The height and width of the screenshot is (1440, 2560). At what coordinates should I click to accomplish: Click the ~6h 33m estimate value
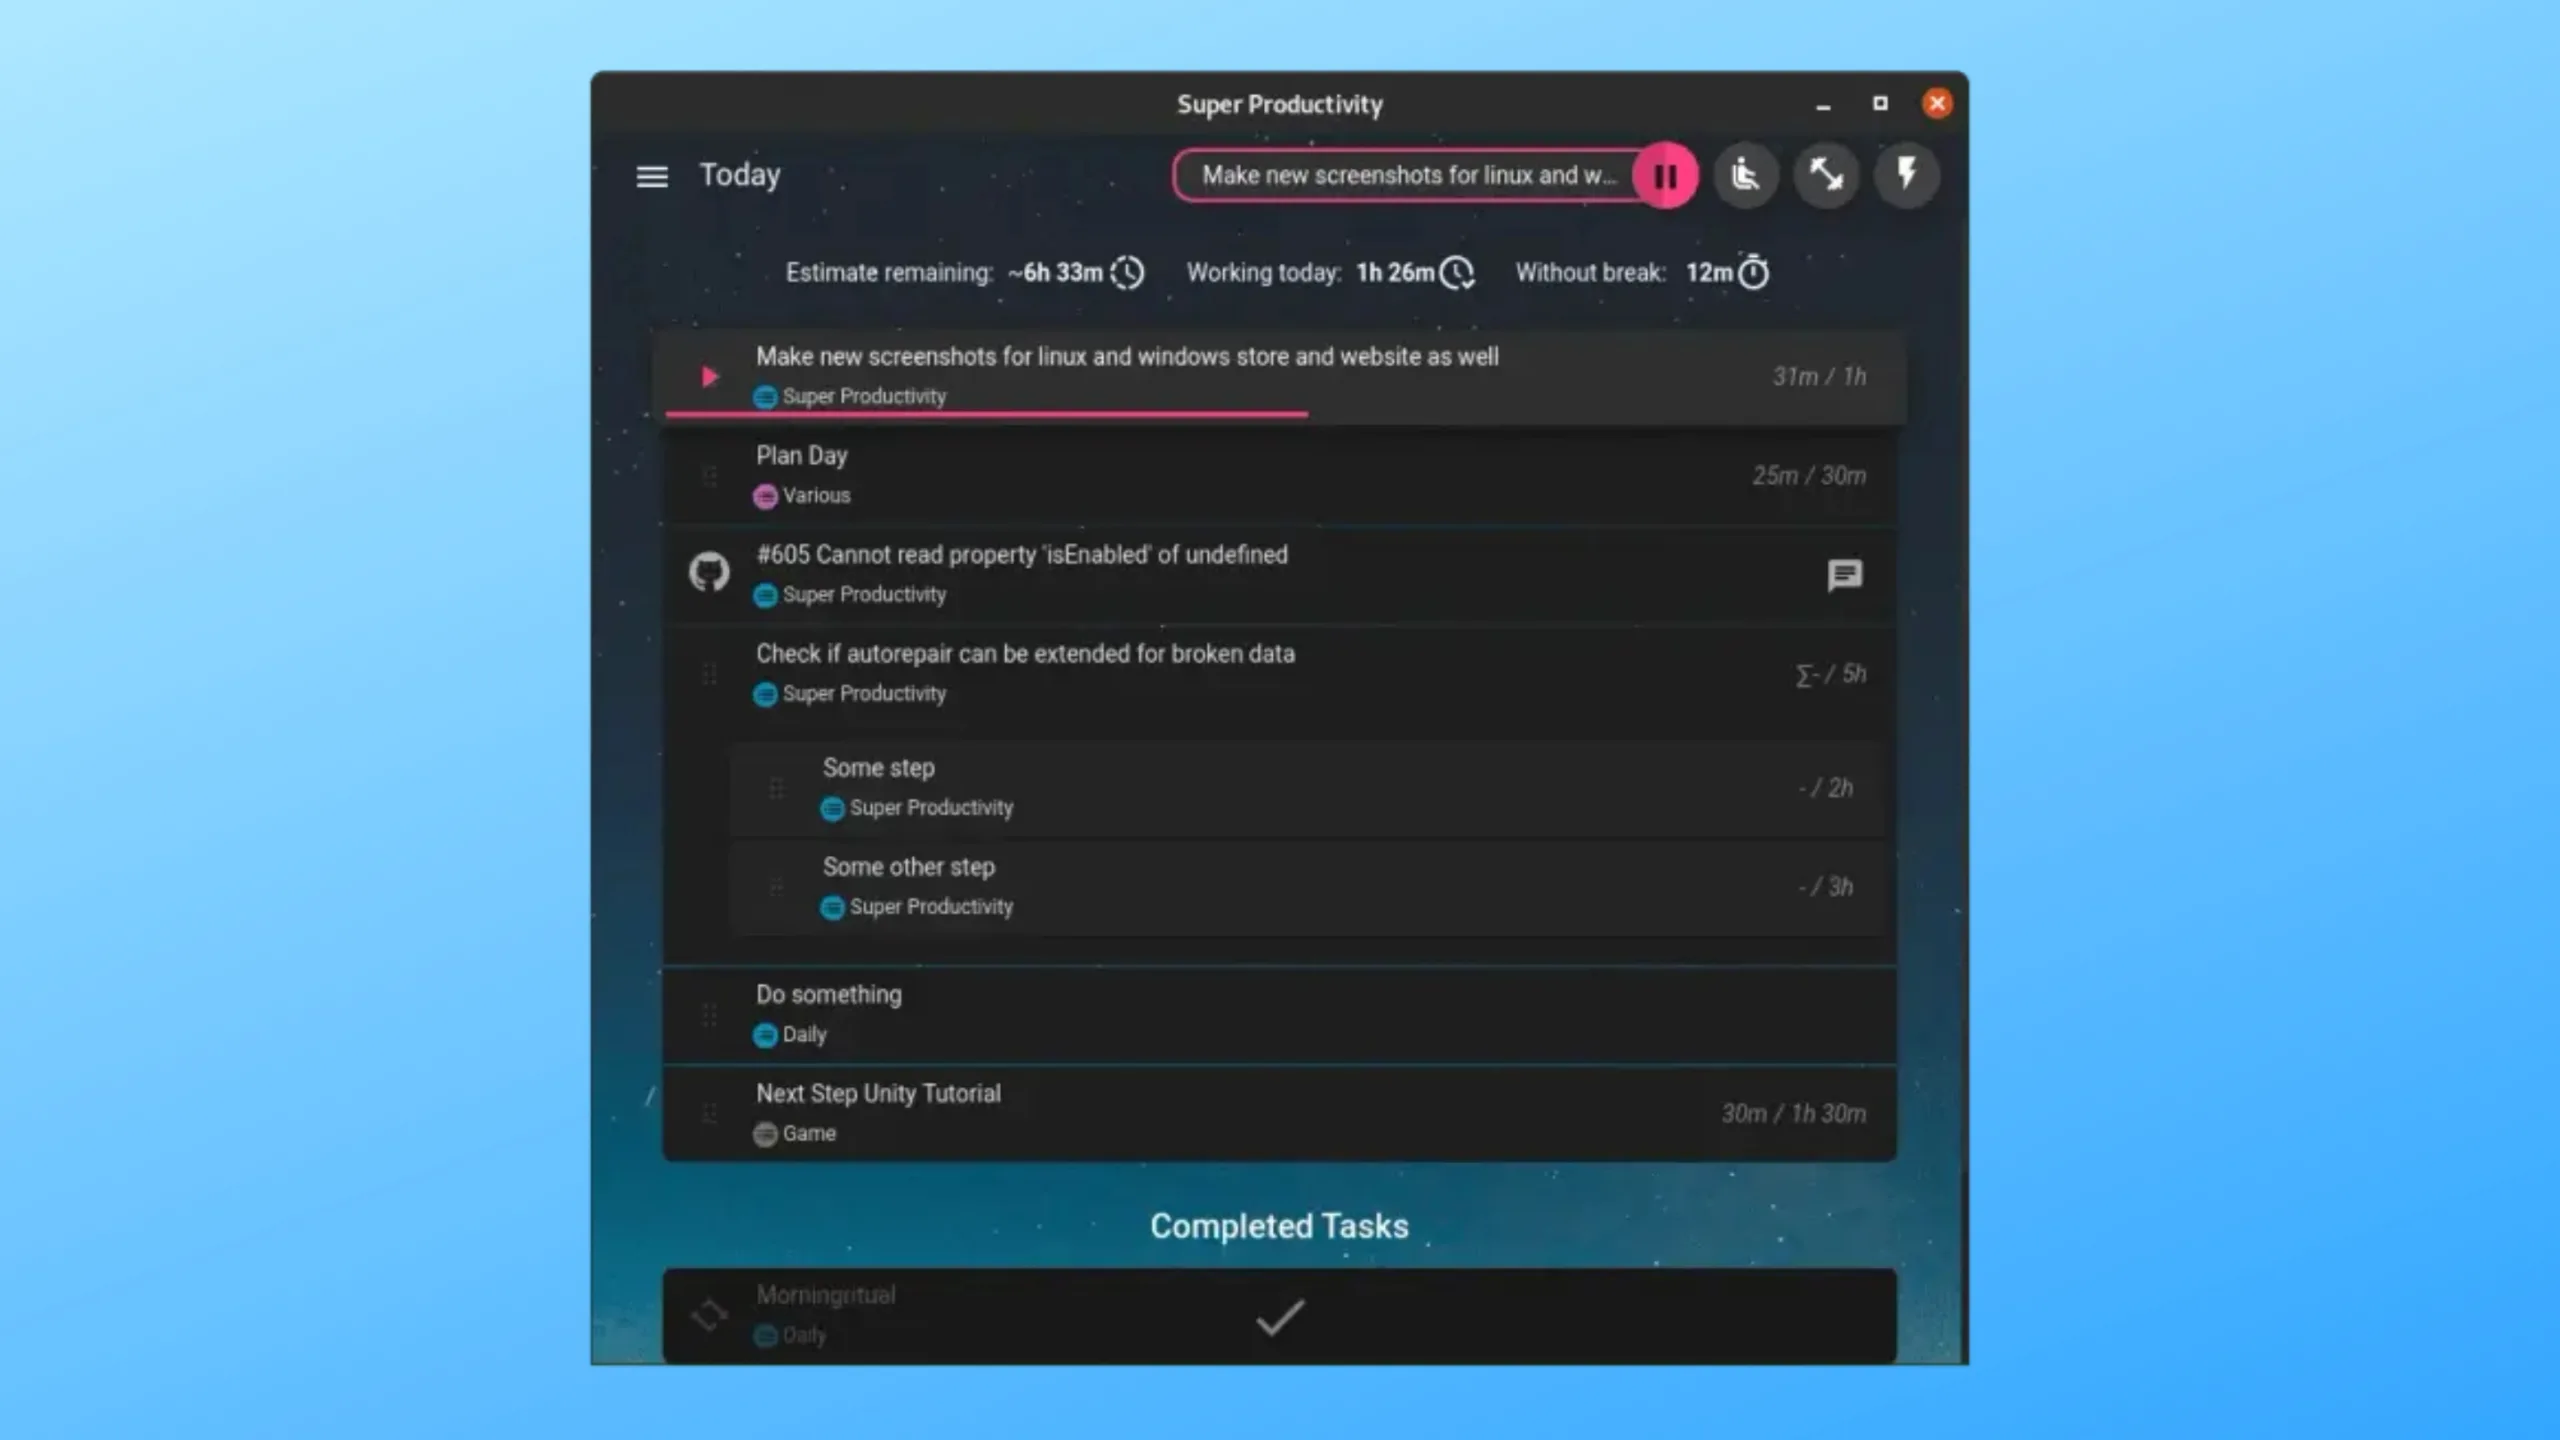[1055, 273]
